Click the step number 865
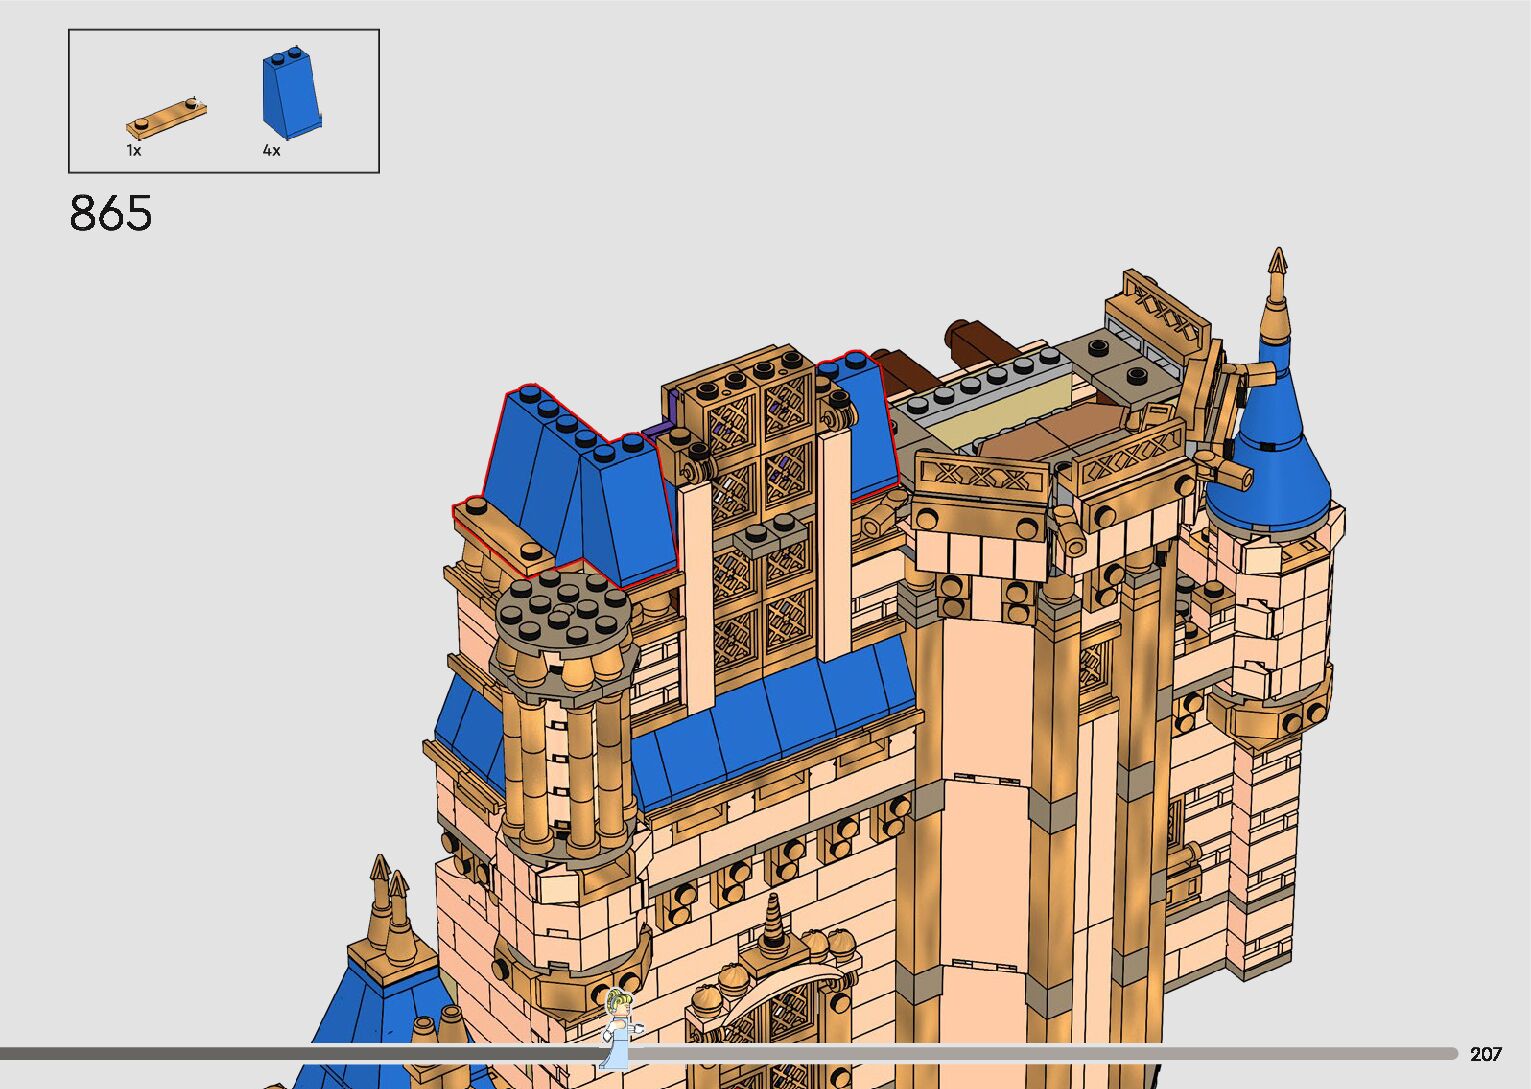Image resolution: width=1531 pixels, height=1089 pixels. click(111, 214)
